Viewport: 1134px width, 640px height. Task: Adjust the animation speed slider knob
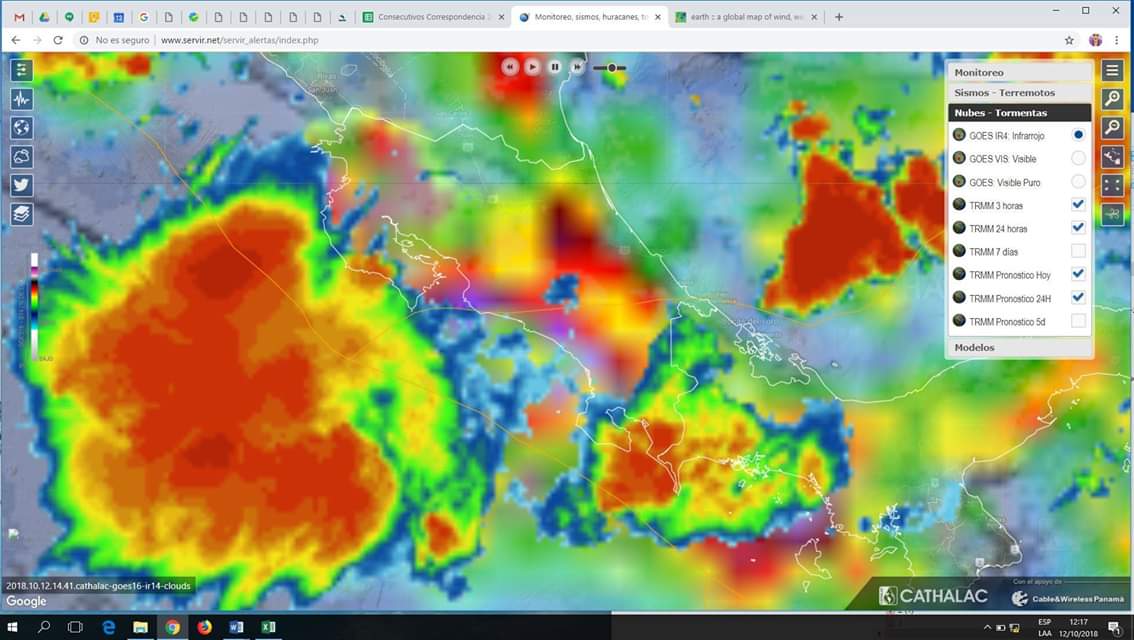click(x=612, y=67)
